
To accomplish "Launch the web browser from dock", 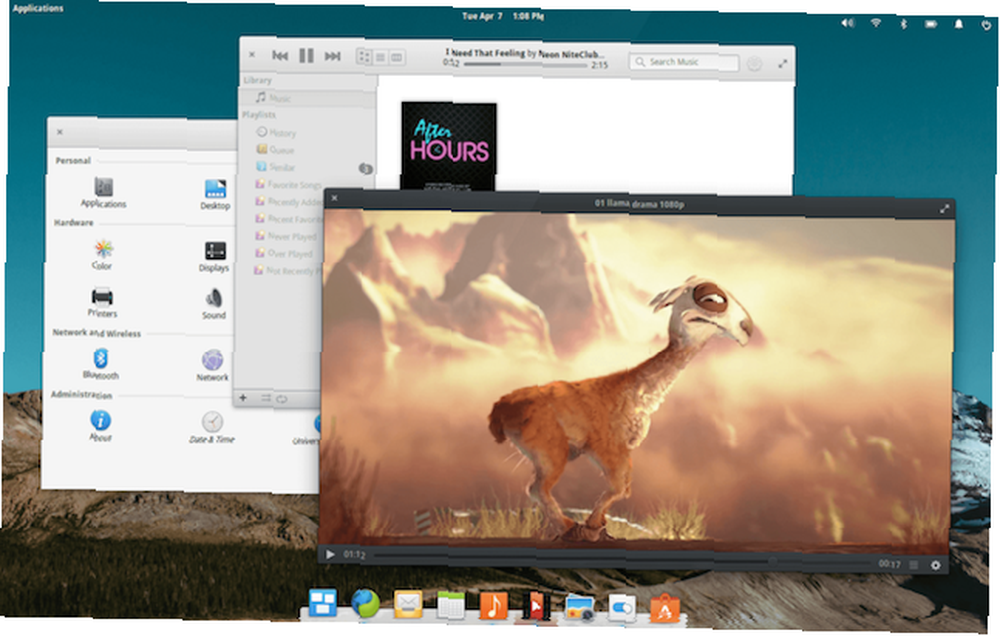I will click(365, 603).
